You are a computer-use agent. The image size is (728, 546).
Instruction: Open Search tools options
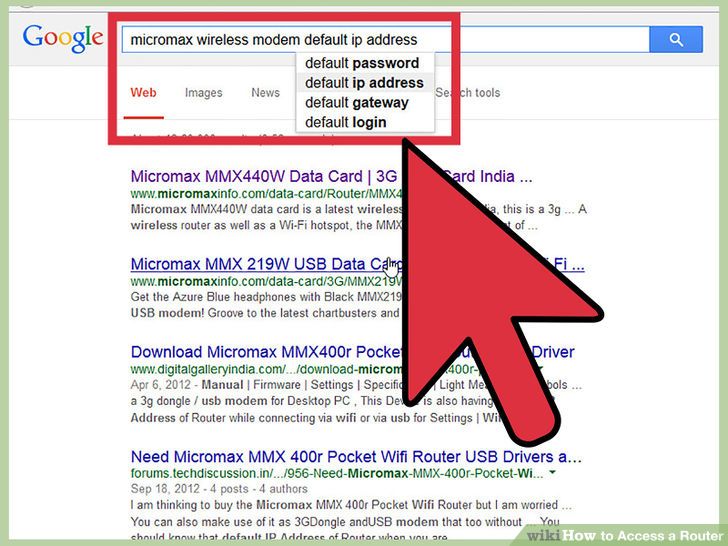click(468, 93)
